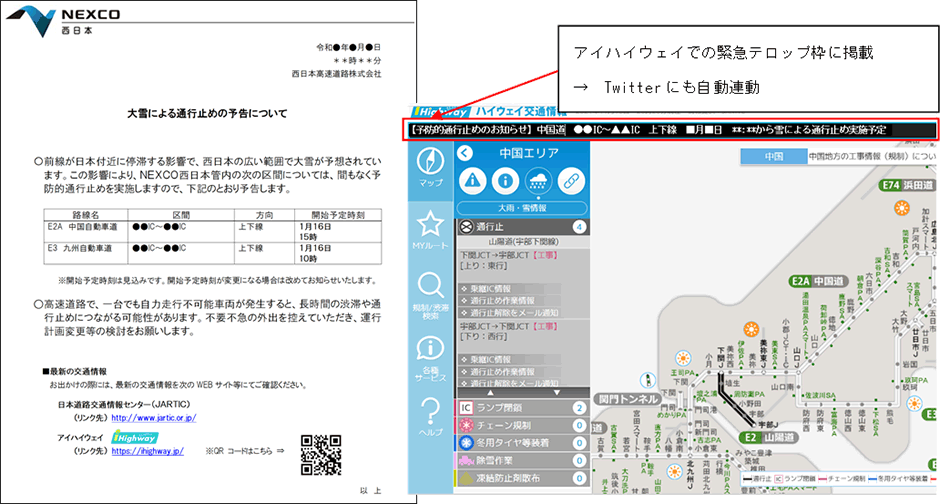The image size is (940, 504).
Task: Click 日本道路交通情報センター（JARTIC）text
Action: [124, 405]
